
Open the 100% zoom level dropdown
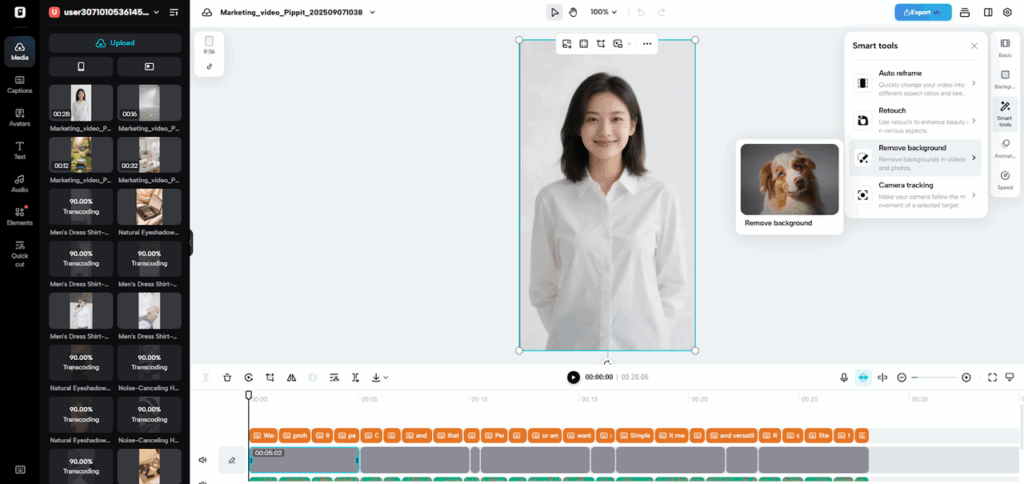pyautogui.click(x=603, y=12)
